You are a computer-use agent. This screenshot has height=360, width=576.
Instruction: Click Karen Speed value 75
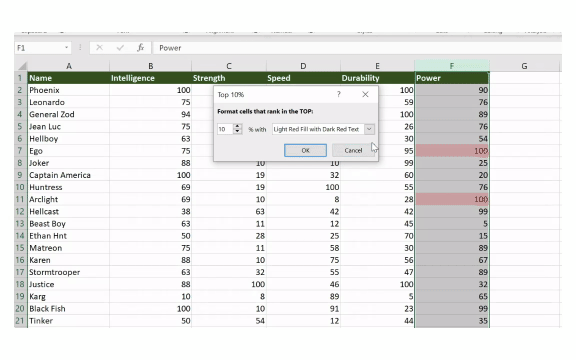[x=303, y=260]
